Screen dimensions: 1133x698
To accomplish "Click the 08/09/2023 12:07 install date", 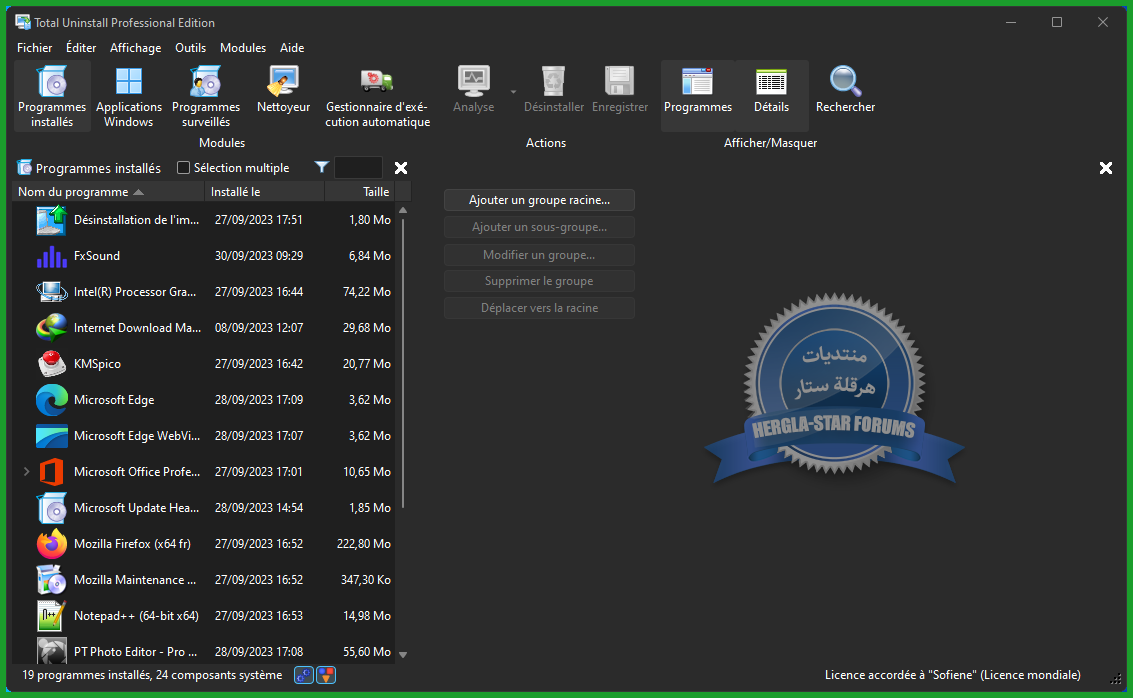I will 259,328.
